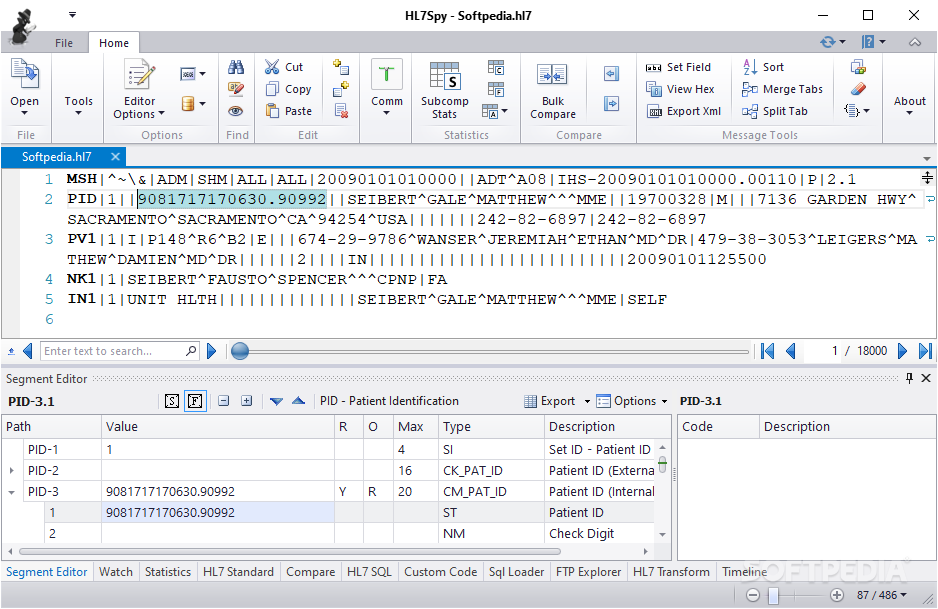The width and height of the screenshot is (938, 609).
Task: Click Cut in Edit group
Action: (284, 67)
